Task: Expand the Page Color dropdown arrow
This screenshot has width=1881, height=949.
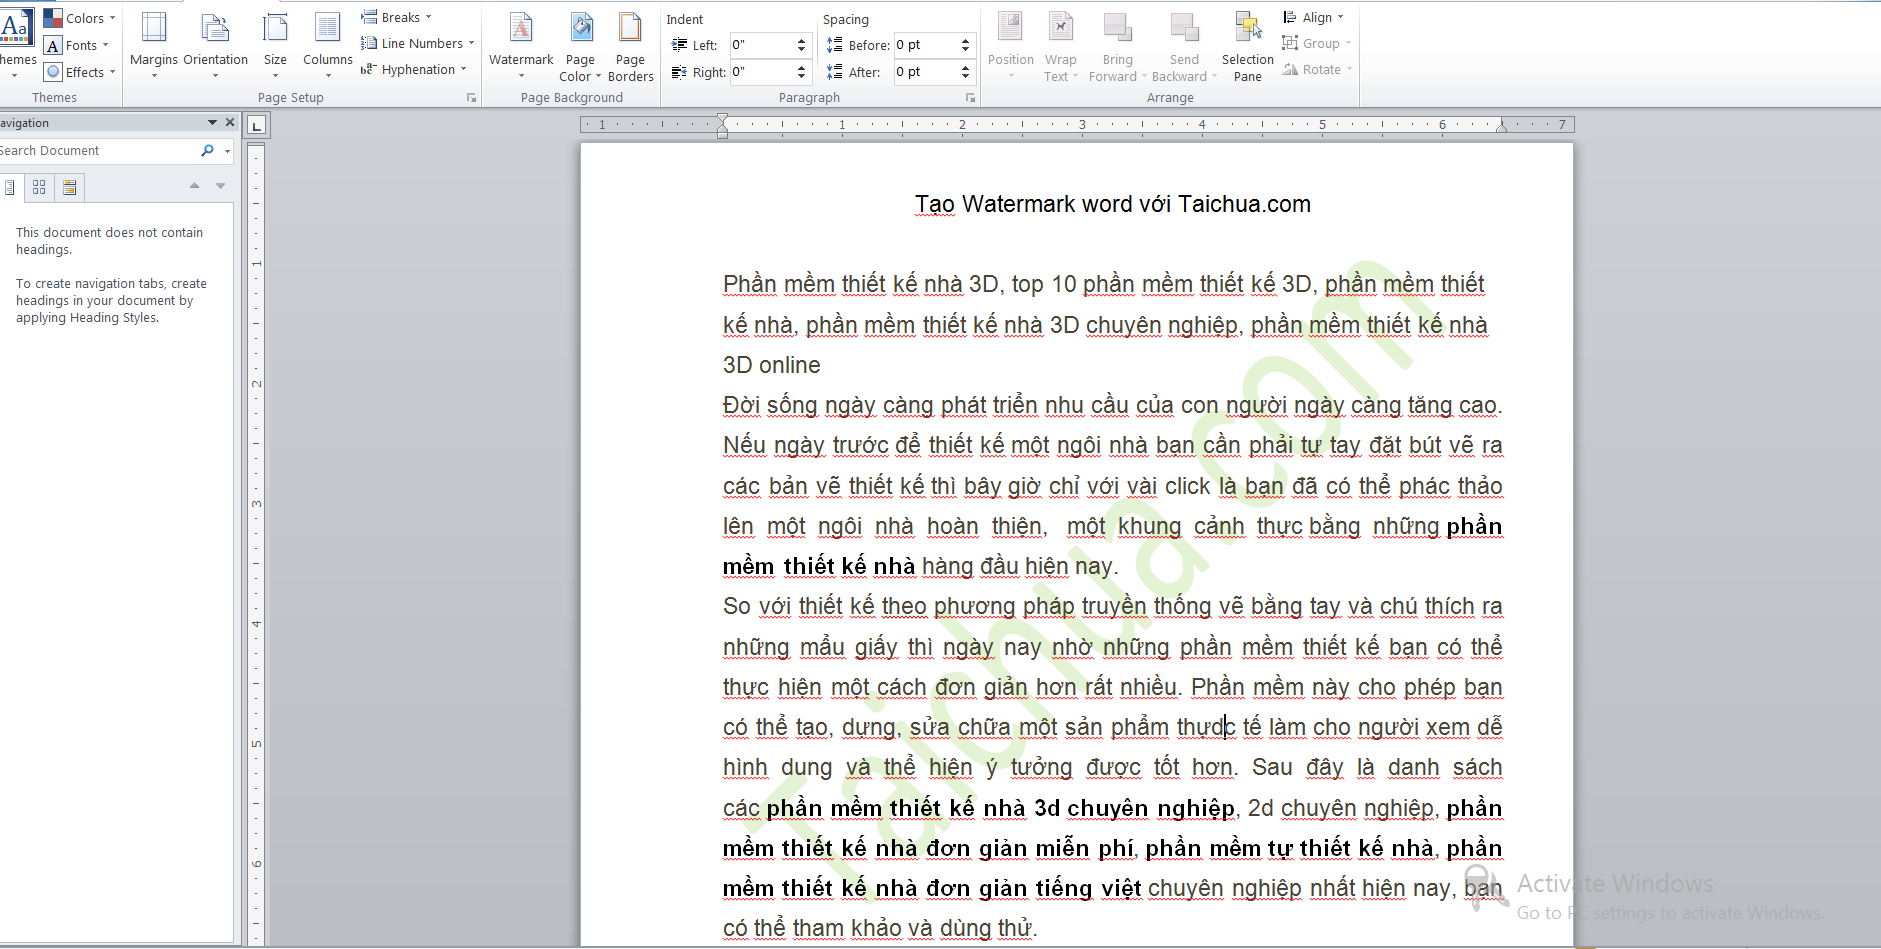Action: point(598,76)
